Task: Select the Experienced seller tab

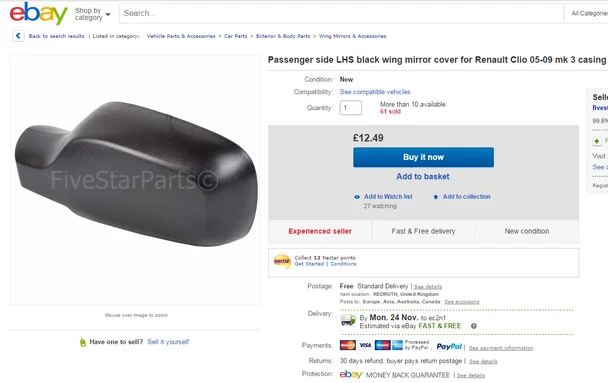Action: (x=320, y=231)
